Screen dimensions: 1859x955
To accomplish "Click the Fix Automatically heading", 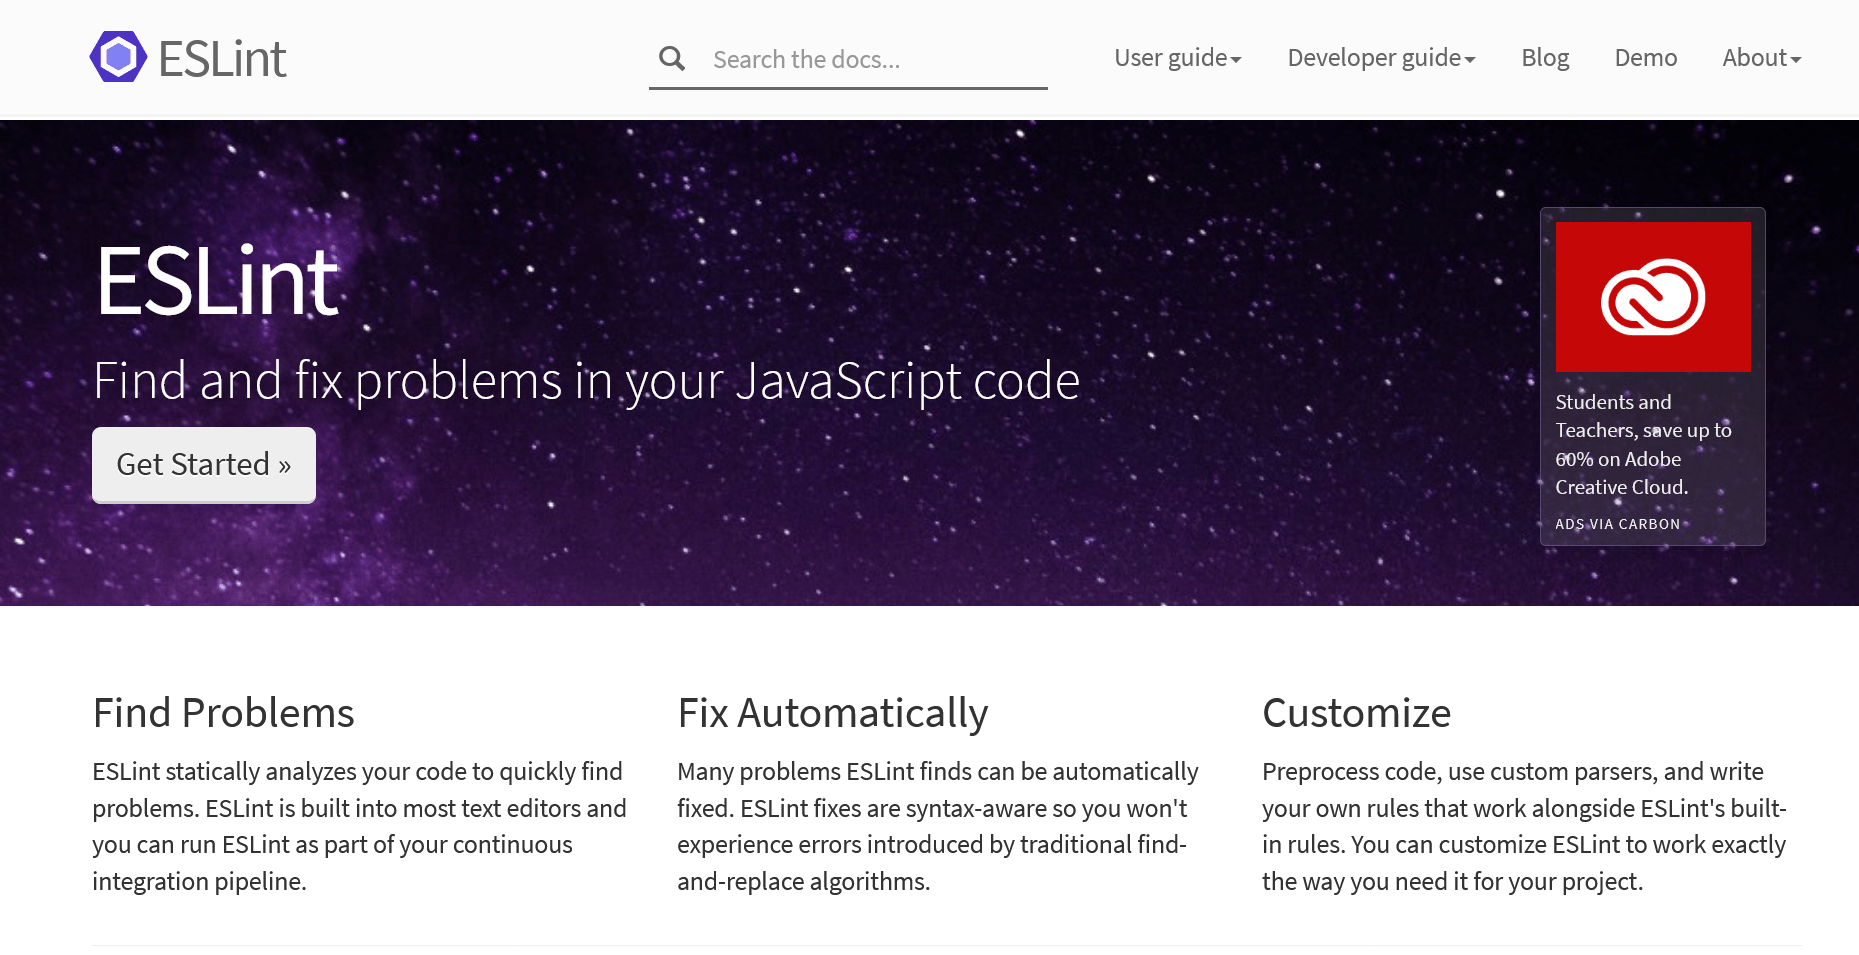I will click(x=832, y=713).
